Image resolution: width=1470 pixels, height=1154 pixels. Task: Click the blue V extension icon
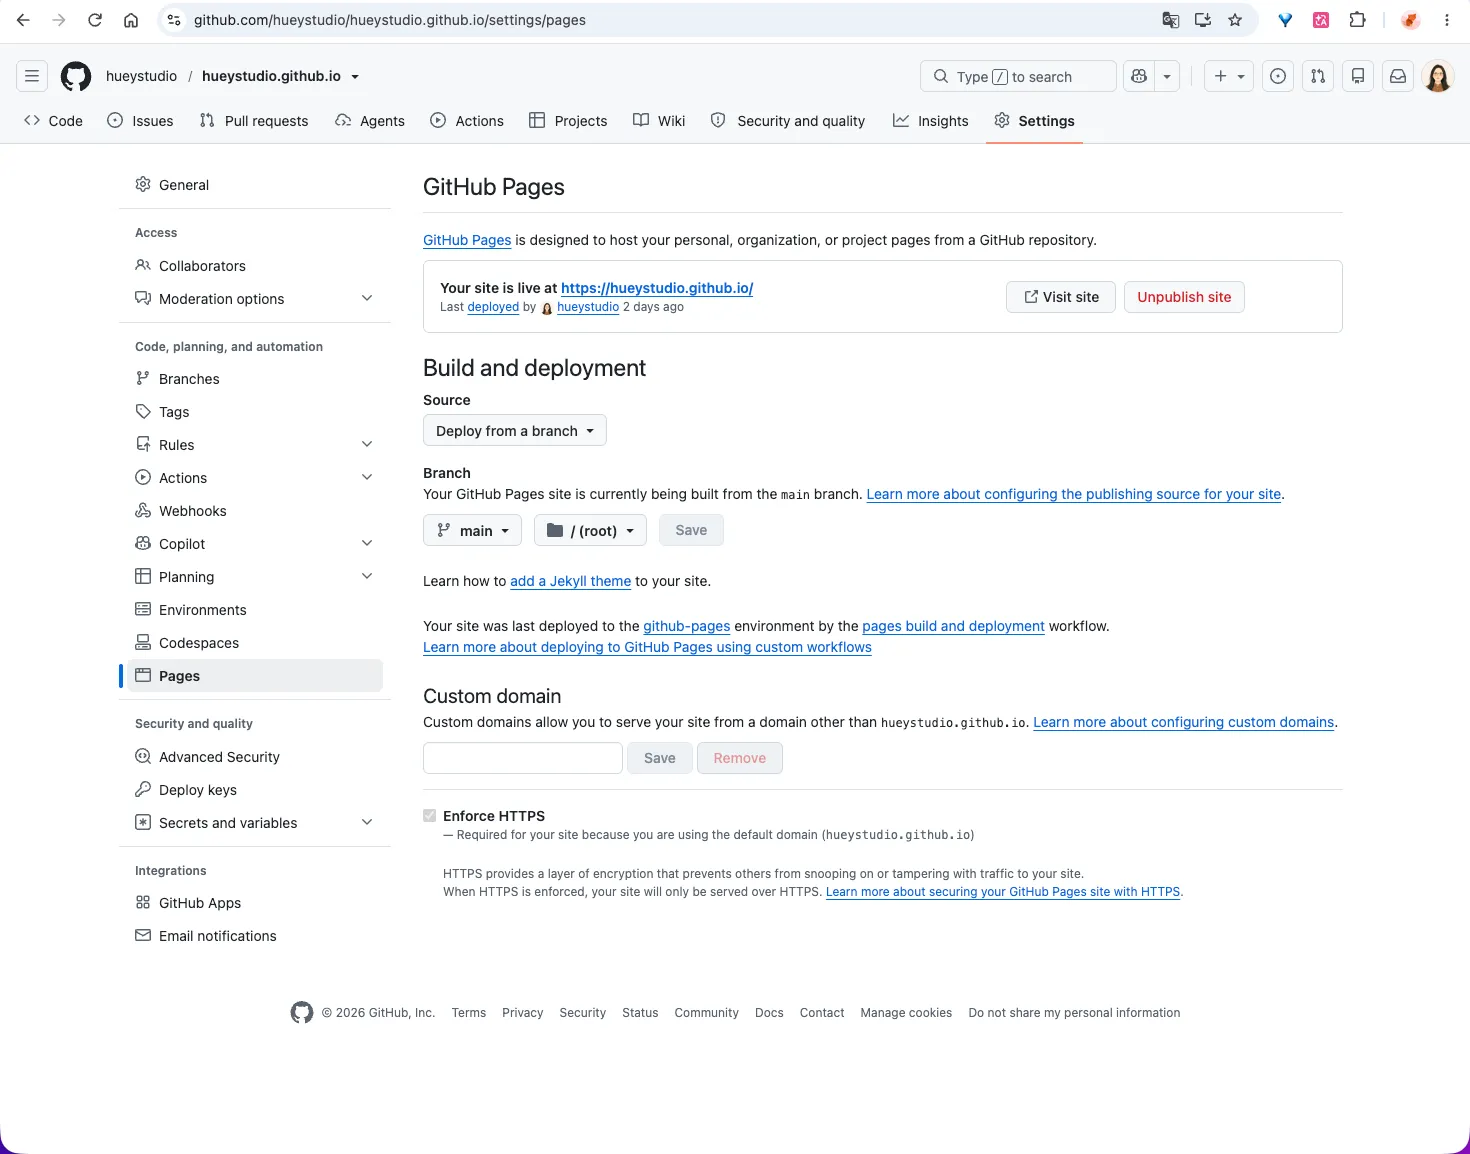click(x=1285, y=20)
